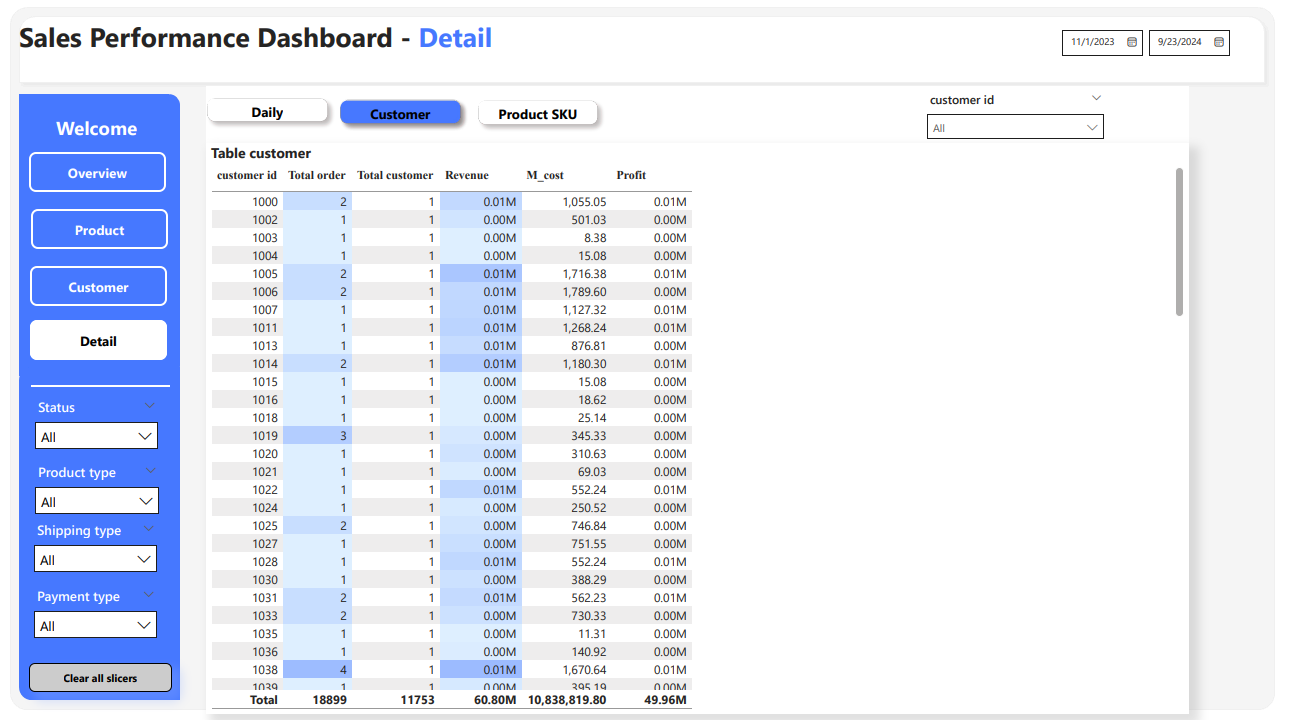1293x726 pixels.
Task: Click chevron icon beside Payment type label
Action: tap(149, 595)
